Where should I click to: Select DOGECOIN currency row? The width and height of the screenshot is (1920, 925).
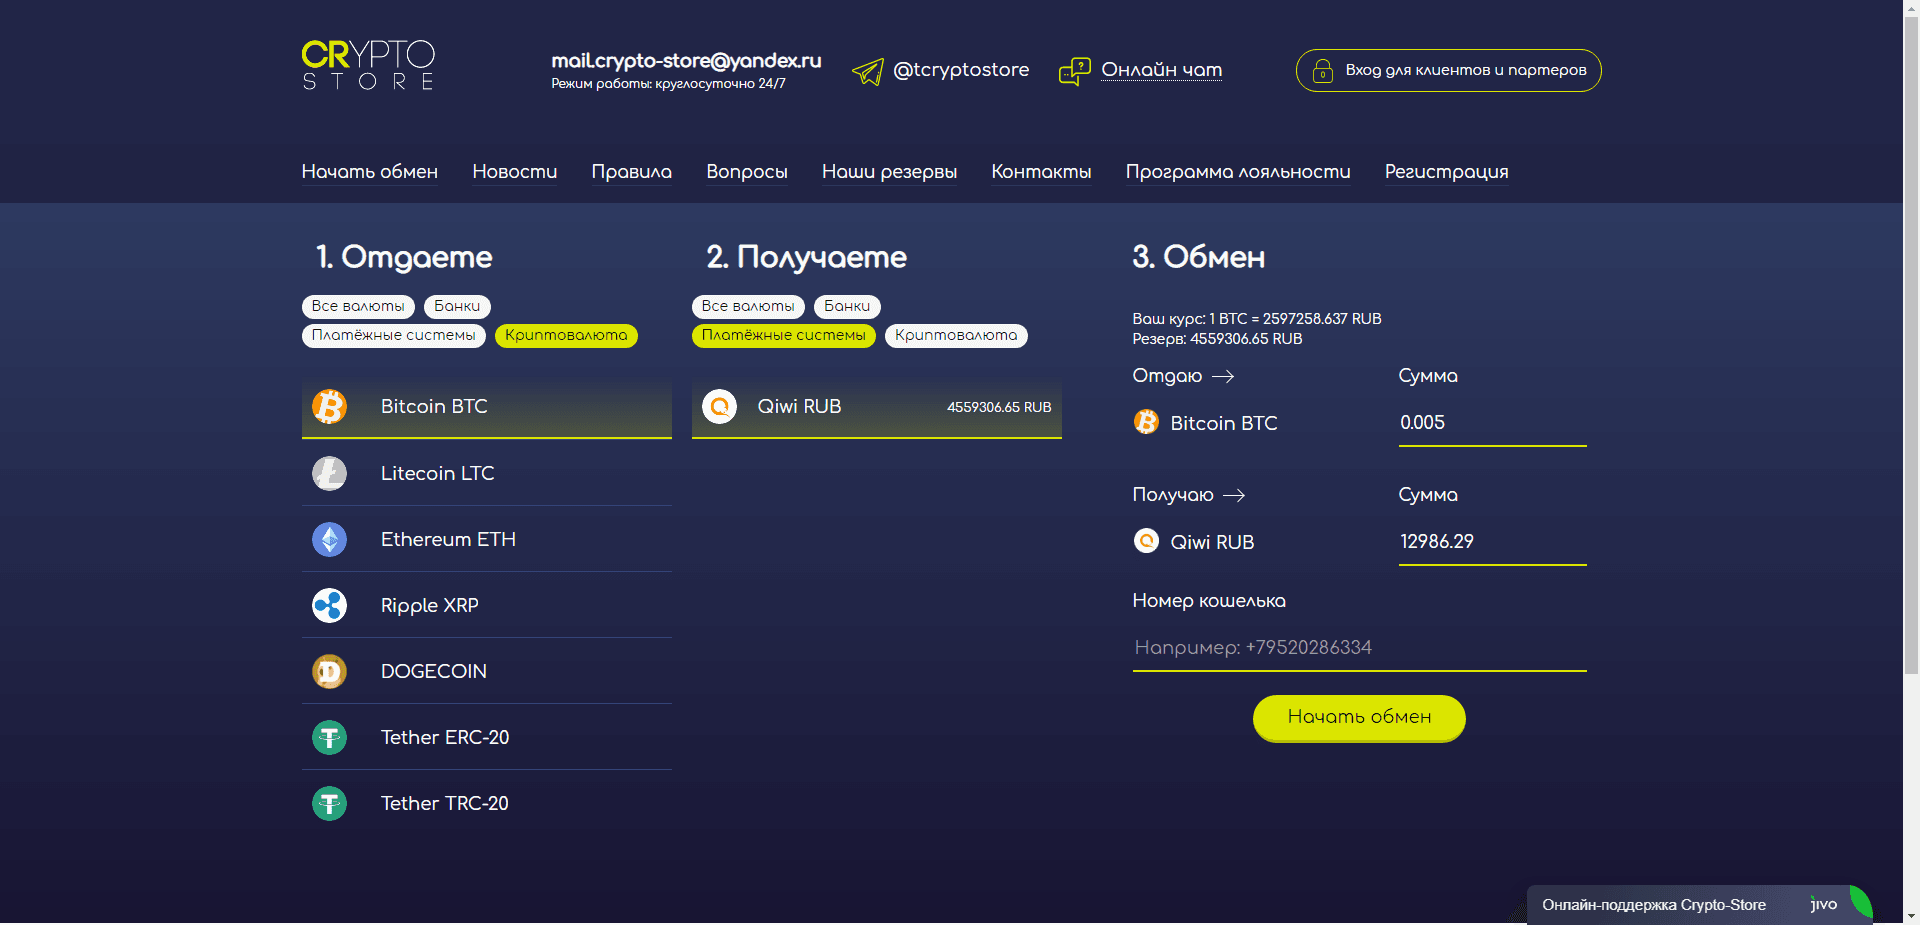[x=487, y=671]
